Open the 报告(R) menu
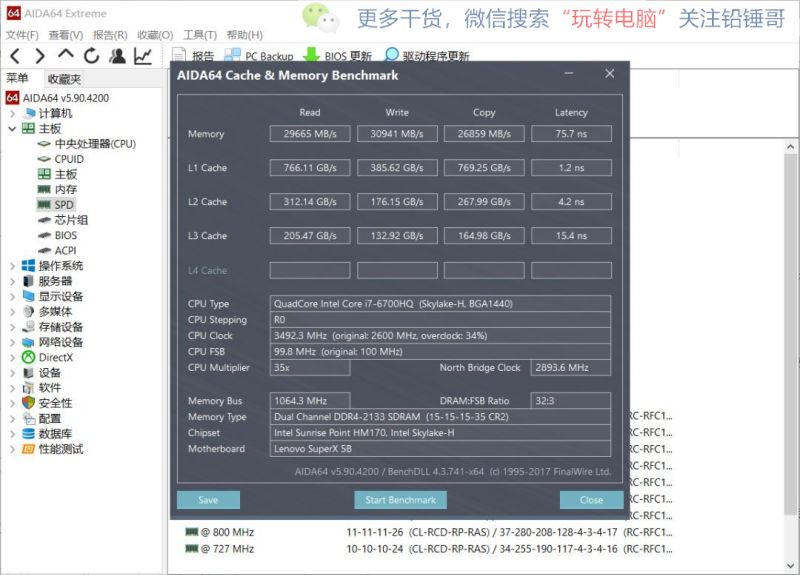The image size is (800, 575). 110,35
